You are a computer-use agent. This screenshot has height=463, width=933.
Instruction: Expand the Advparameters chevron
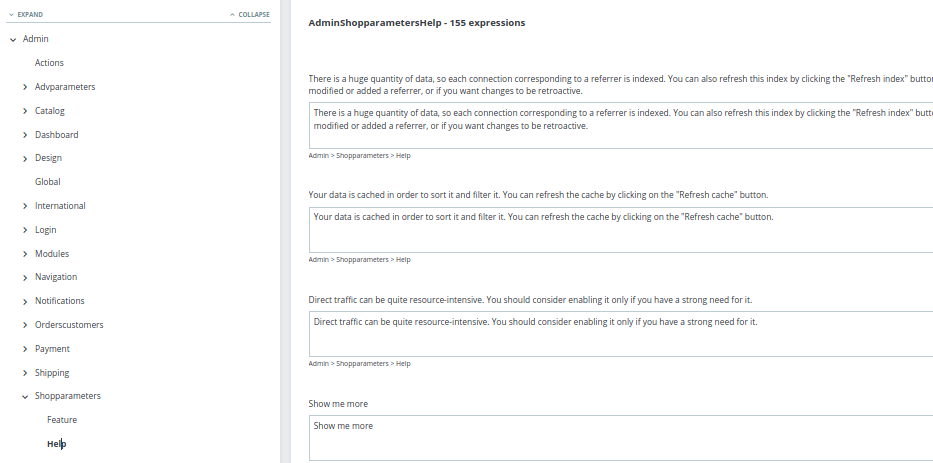tap(24, 87)
